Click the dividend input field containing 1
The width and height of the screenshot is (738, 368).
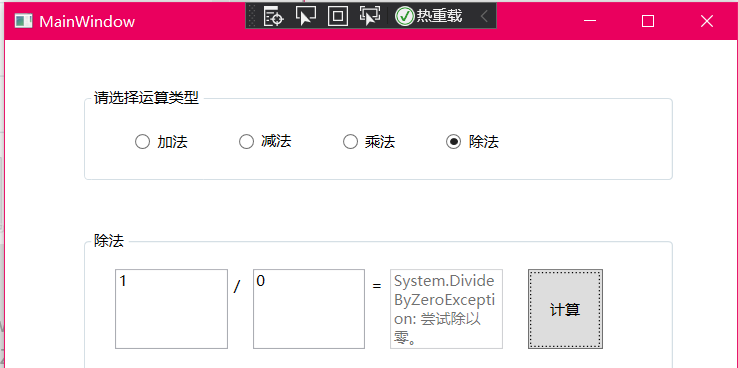[x=171, y=309]
